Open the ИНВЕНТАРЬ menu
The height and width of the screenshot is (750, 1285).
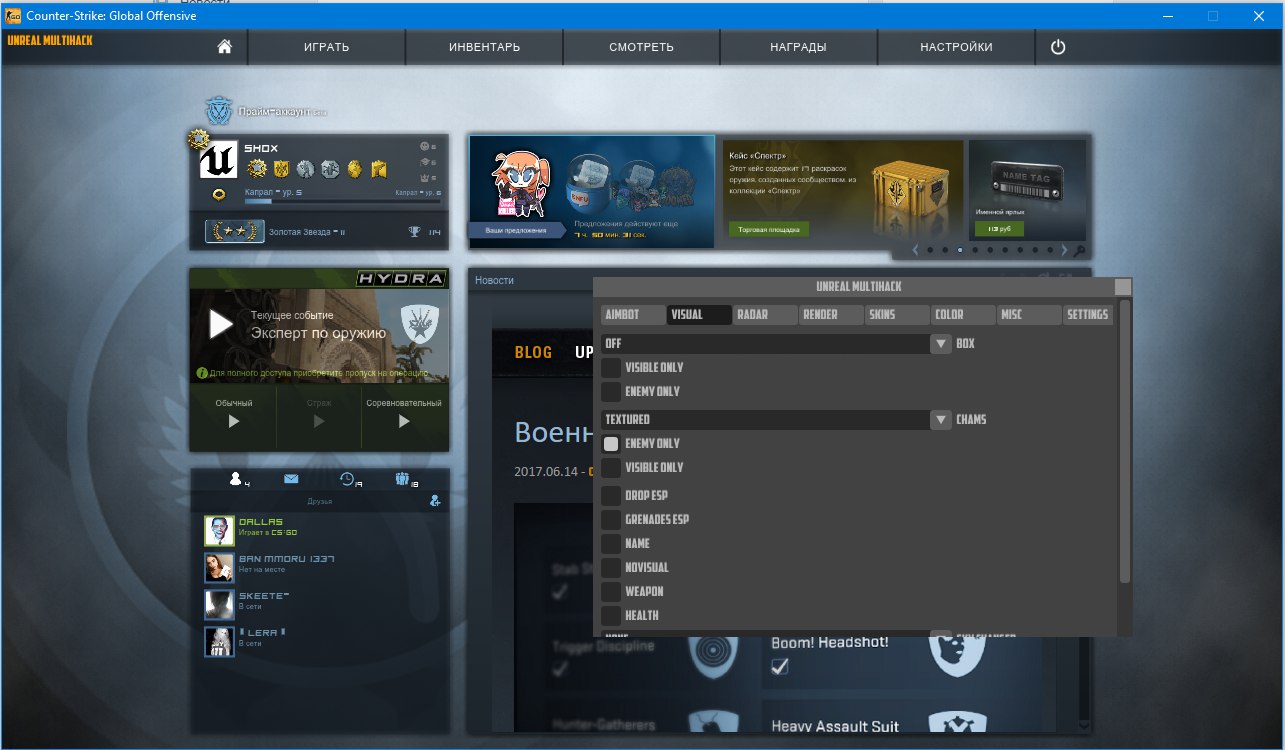pyautogui.click(x=484, y=47)
